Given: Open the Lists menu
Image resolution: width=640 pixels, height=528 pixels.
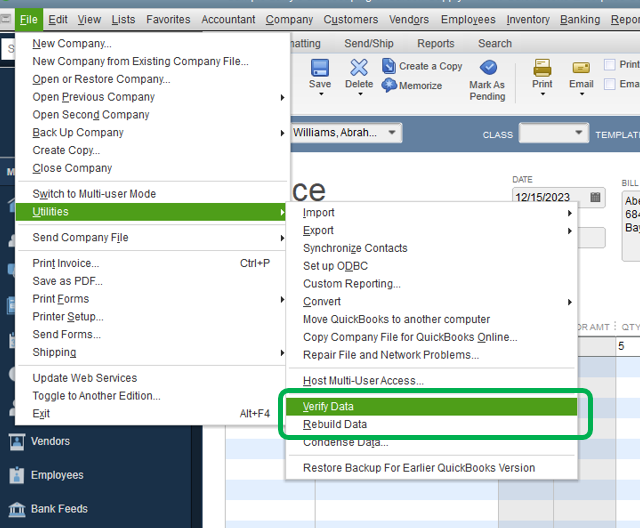Looking at the screenshot, I should pos(123,20).
